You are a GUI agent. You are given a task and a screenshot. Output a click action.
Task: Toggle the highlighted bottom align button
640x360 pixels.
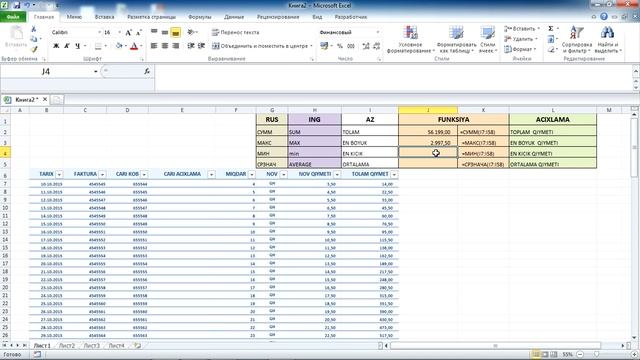(x=176, y=33)
